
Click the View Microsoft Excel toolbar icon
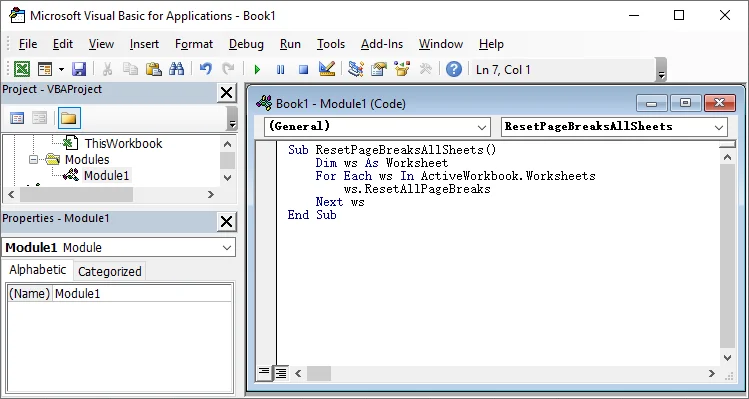click(21, 69)
